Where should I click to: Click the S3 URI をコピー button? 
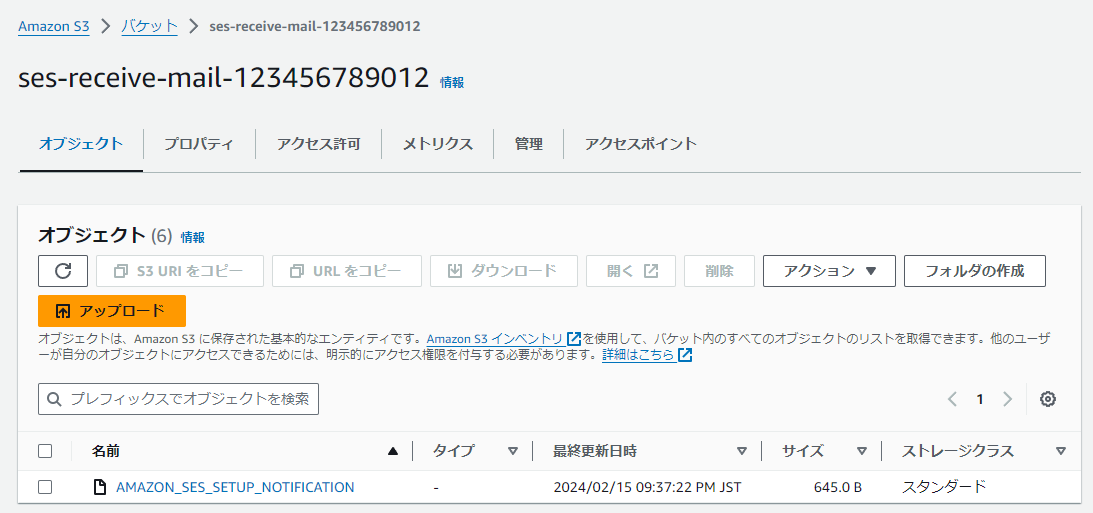coord(180,271)
